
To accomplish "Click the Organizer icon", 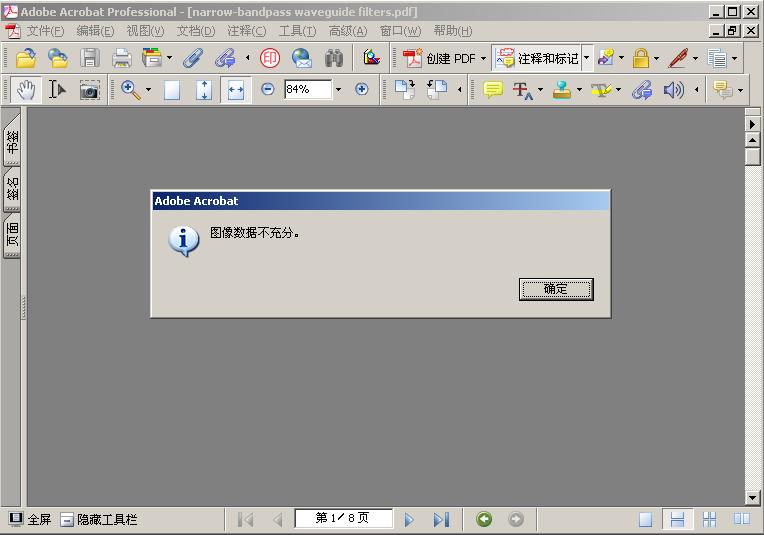I will [x=152, y=58].
